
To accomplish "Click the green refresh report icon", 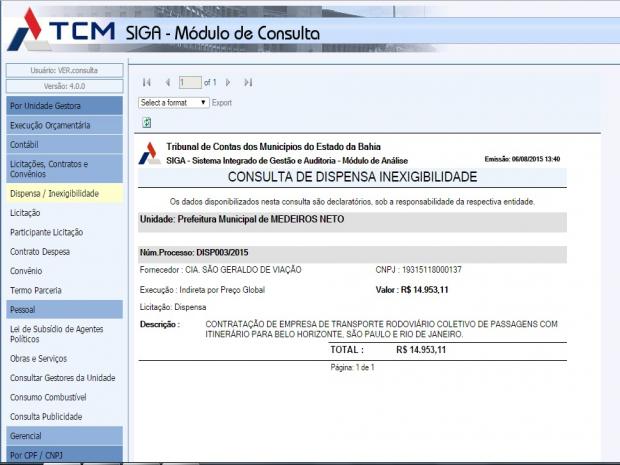I will [147, 122].
